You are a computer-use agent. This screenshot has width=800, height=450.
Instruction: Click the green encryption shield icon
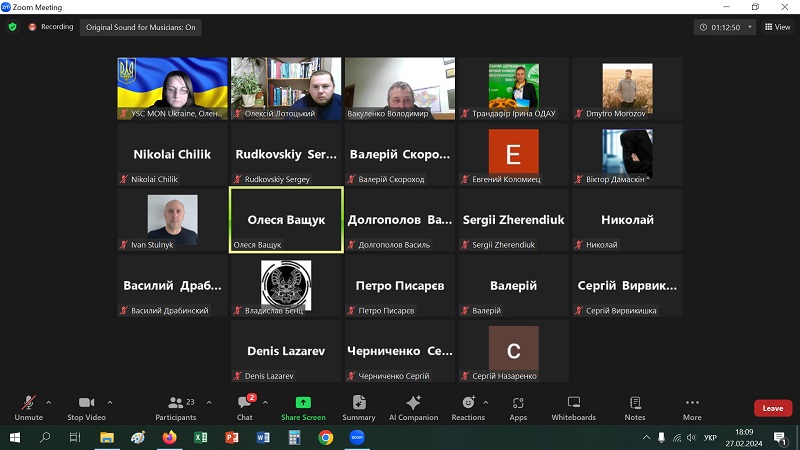pos(13,27)
